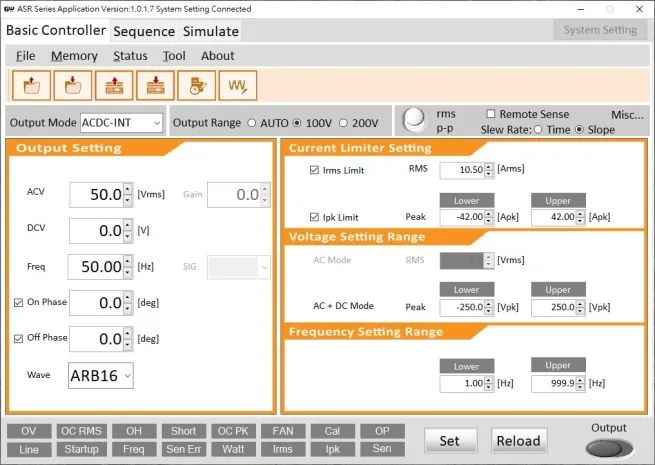
Task: Enable Remote Sense checkbox
Action: 491,114
